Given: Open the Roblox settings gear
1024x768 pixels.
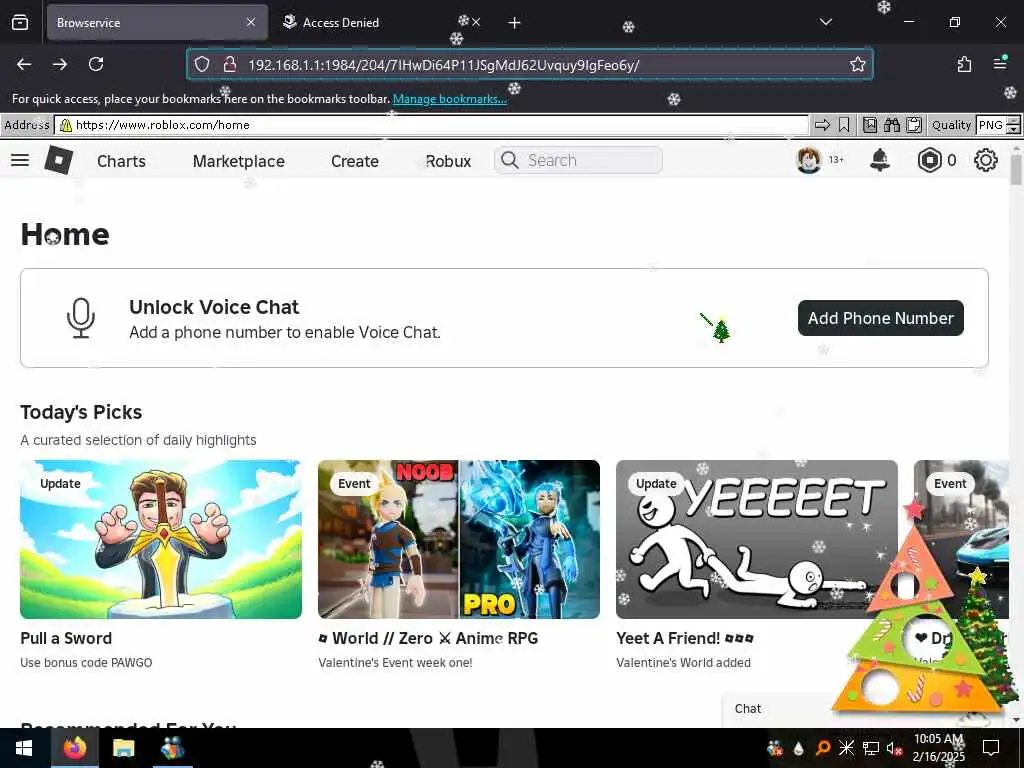Looking at the screenshot, I should 985,160.
